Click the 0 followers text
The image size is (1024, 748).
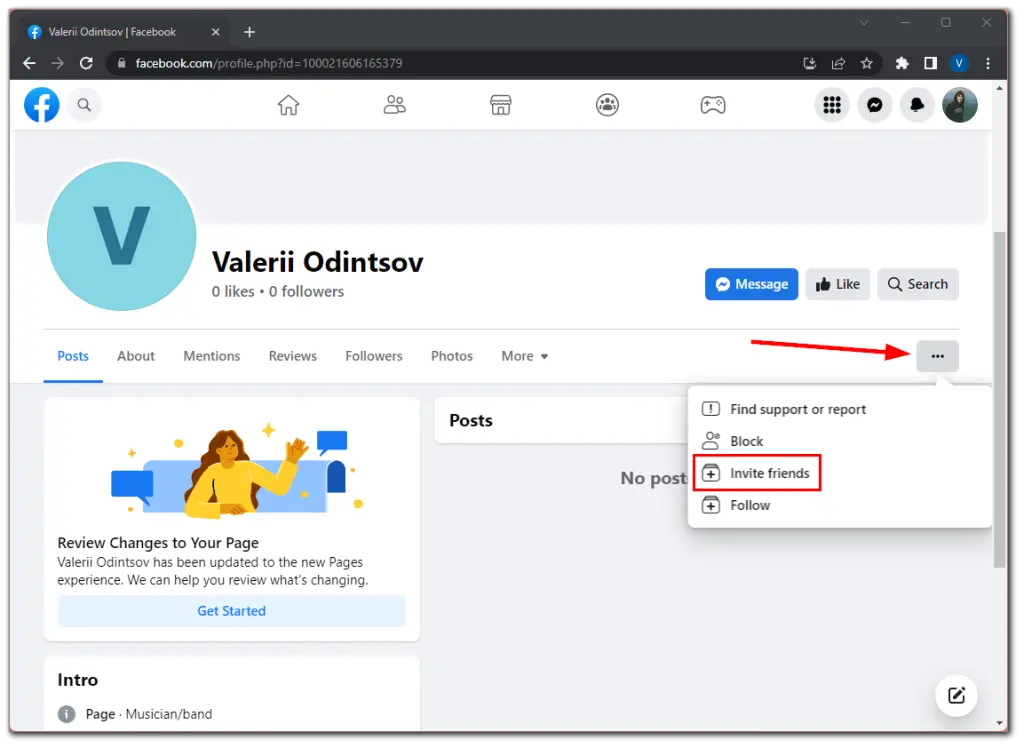(x=306, y=291)
